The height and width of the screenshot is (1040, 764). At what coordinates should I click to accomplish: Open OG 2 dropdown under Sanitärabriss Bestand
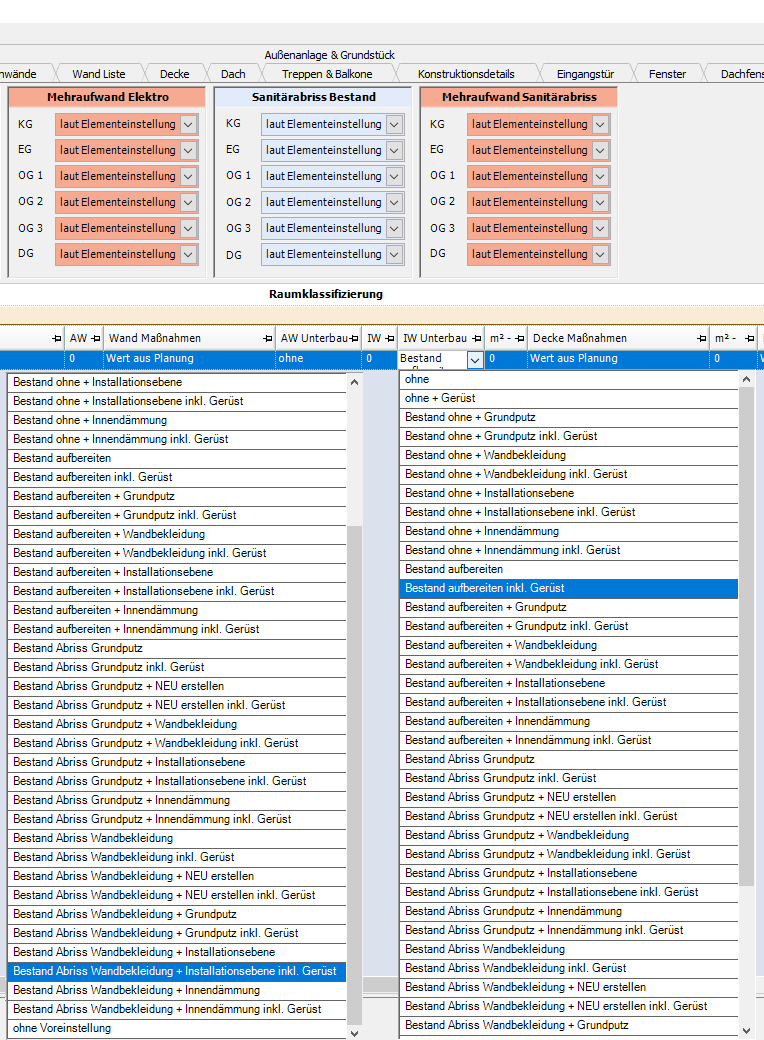(395, 202)
